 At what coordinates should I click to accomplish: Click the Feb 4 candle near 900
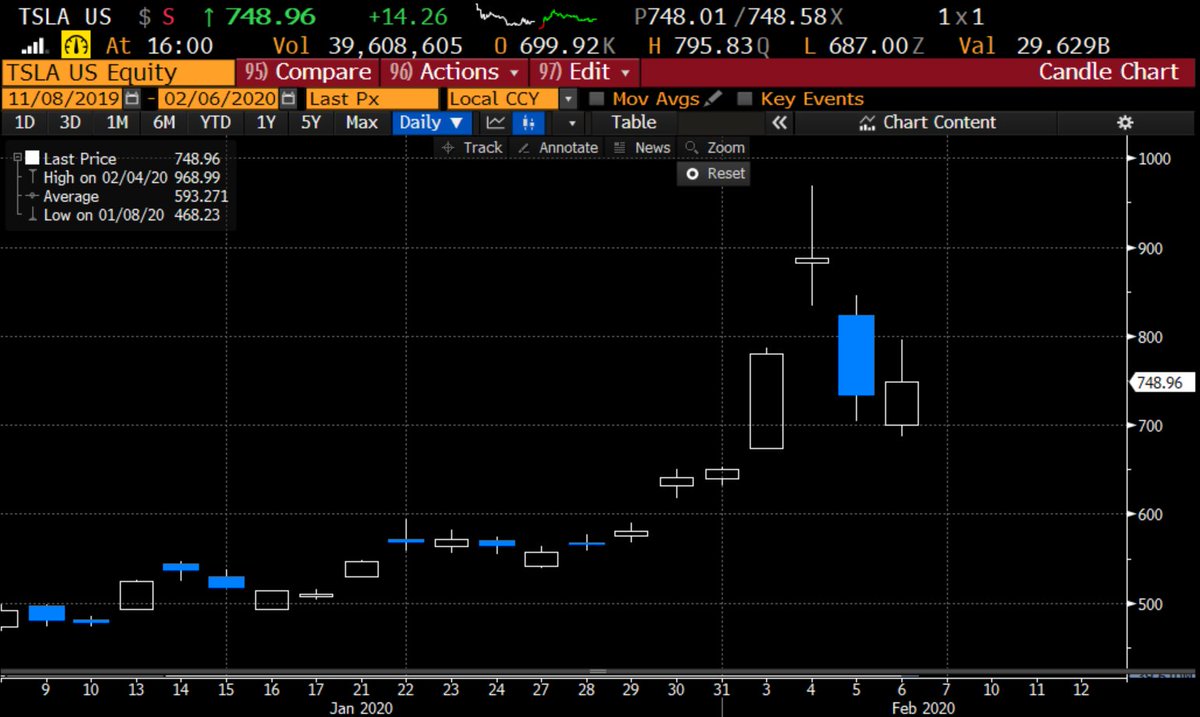pyautogui.click(x=812, y=260)
